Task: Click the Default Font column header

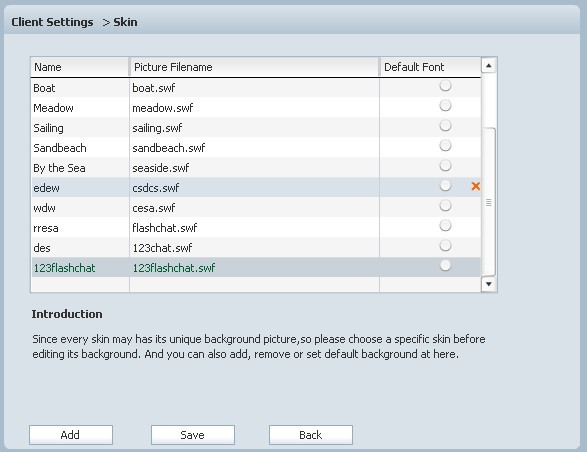Action: (x=430, y=67)
